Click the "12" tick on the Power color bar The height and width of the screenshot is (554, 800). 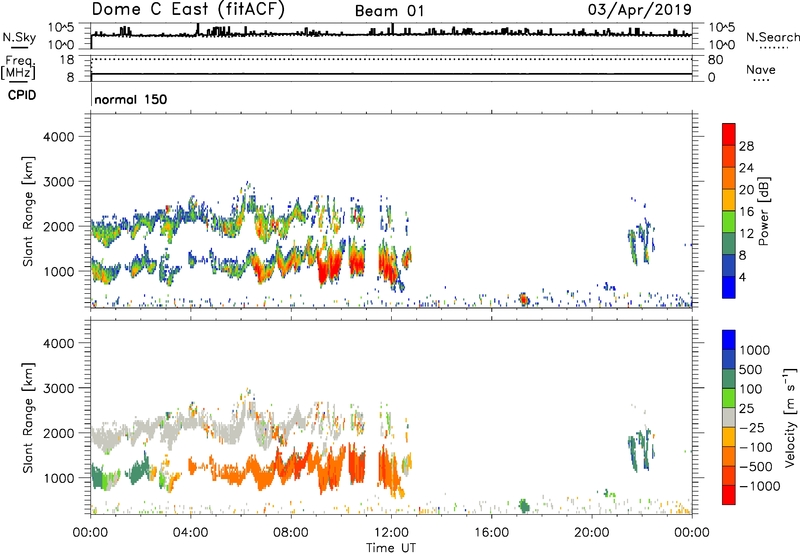coord(746,234)
